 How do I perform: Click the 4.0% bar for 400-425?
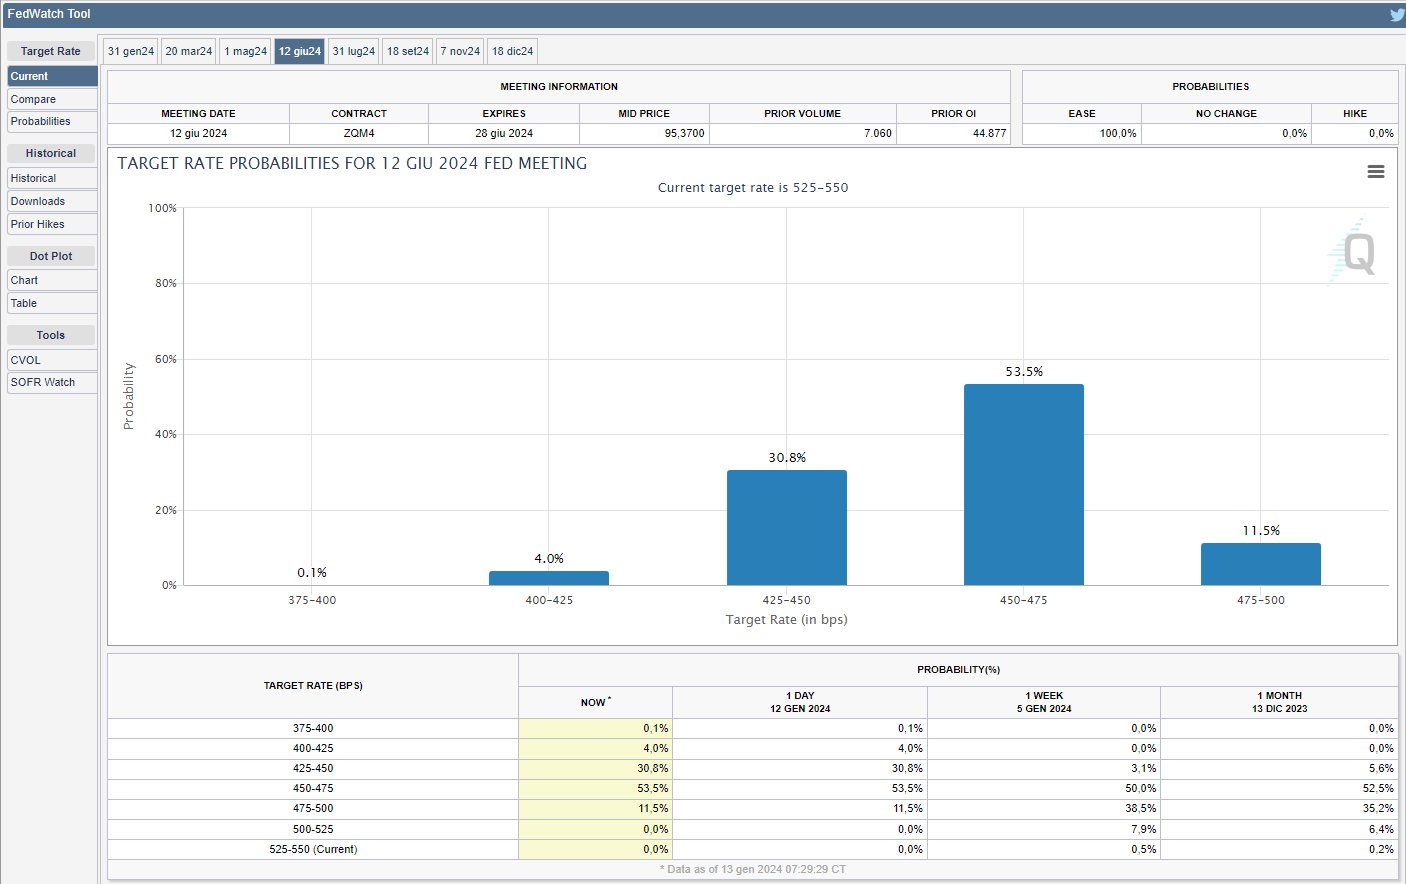click(x=549, y=578)
